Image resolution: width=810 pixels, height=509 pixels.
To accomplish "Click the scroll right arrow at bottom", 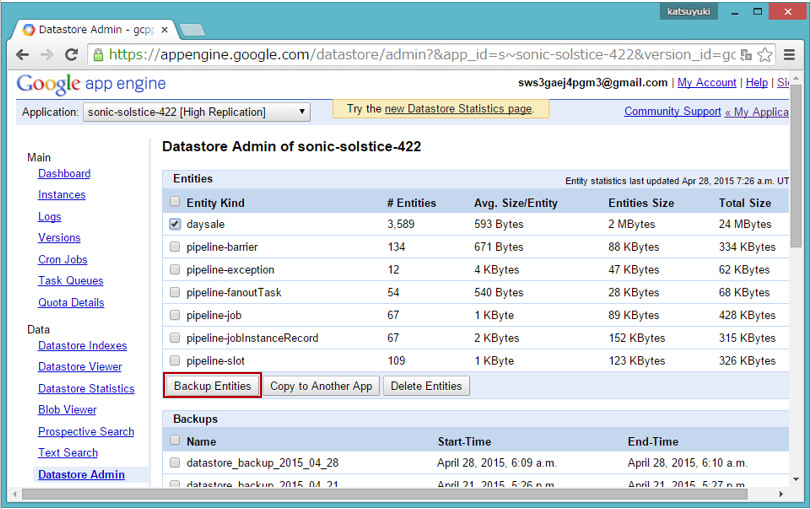I will tap(781, 495).
